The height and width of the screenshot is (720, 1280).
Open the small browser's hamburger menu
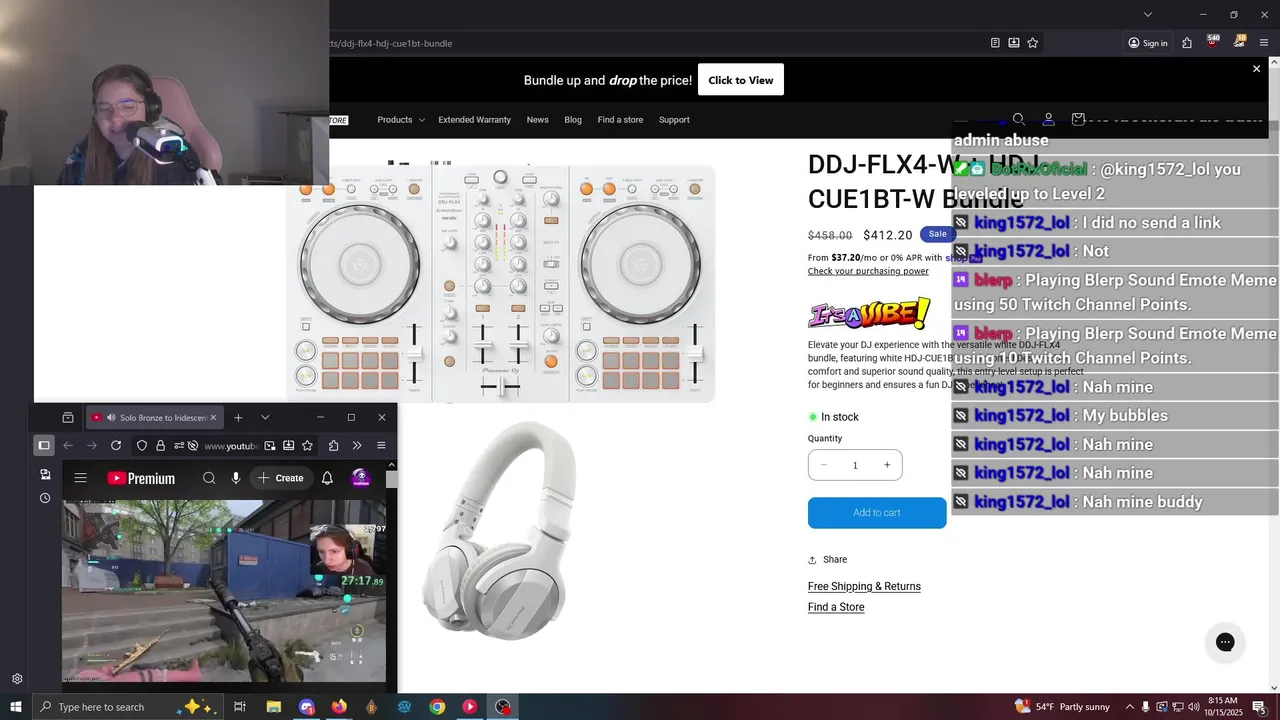pos(381,446)
